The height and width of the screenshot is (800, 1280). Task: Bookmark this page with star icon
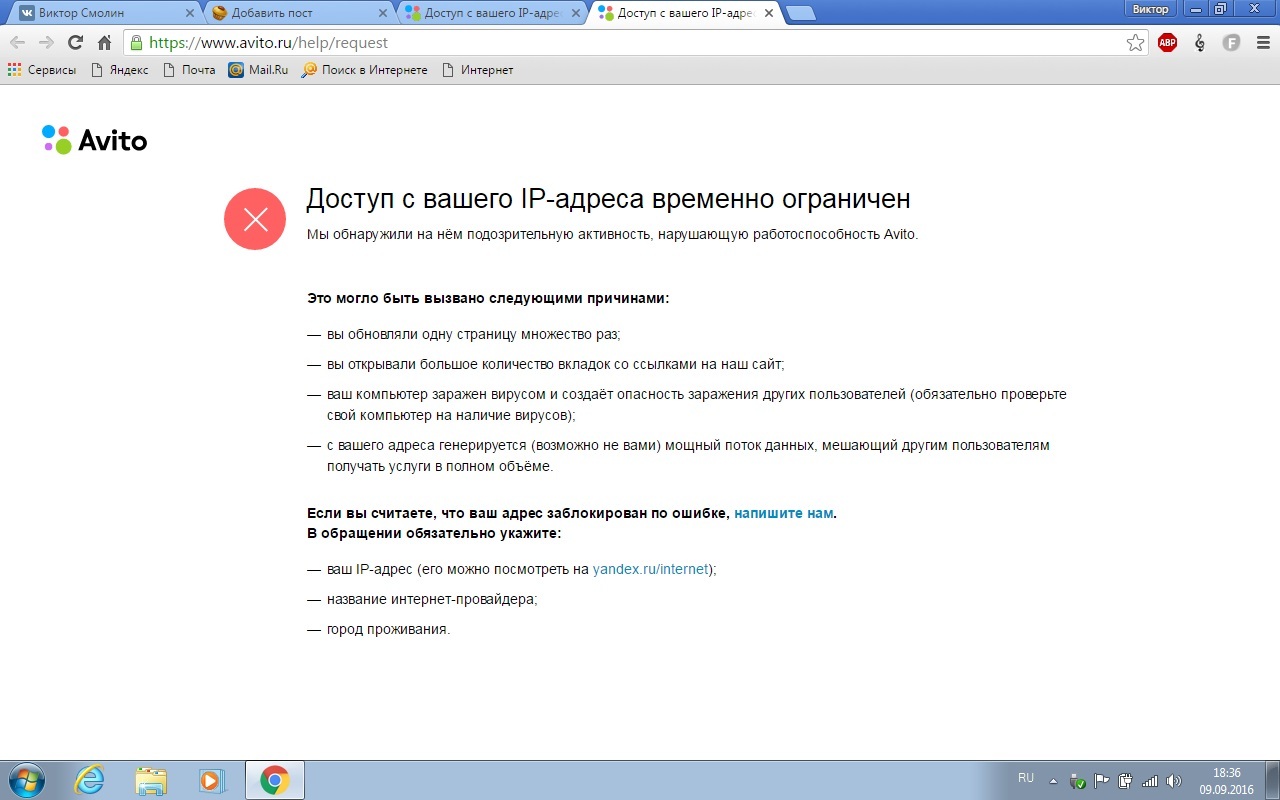click(x=1135, y=43)
